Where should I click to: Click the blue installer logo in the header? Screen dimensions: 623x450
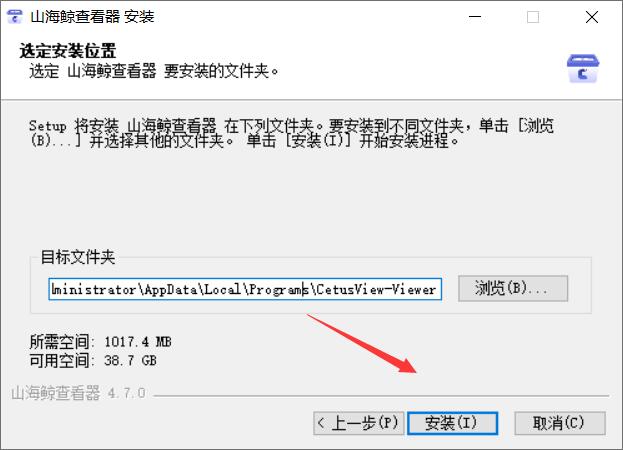583,69
